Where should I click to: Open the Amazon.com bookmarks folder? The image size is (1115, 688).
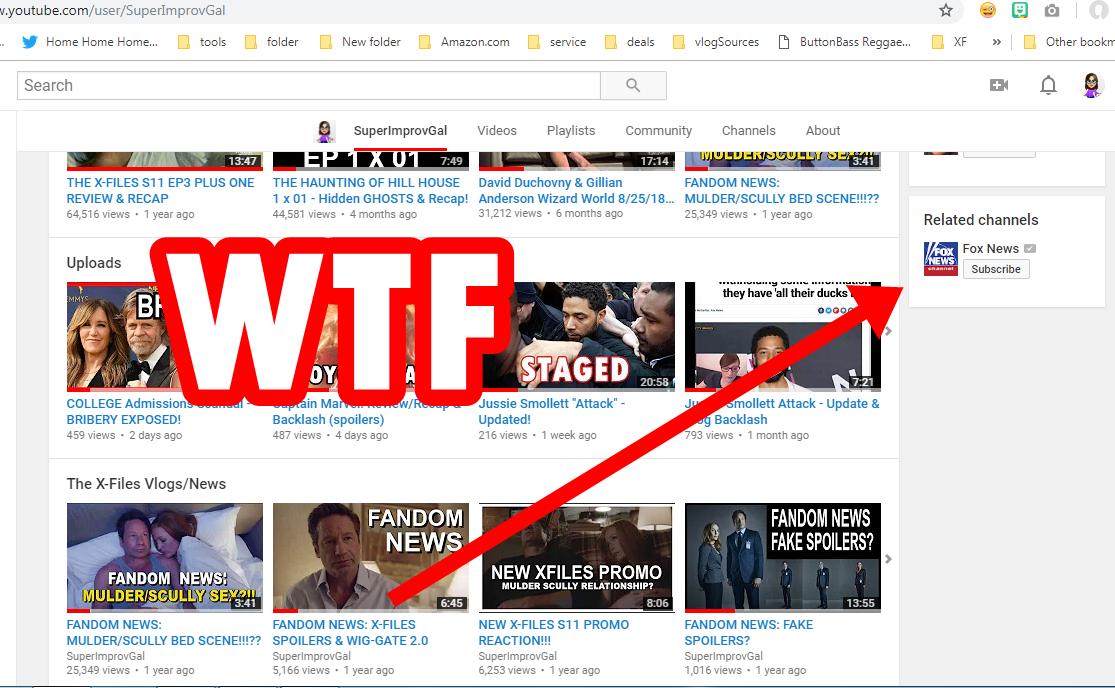click(464, 42)
